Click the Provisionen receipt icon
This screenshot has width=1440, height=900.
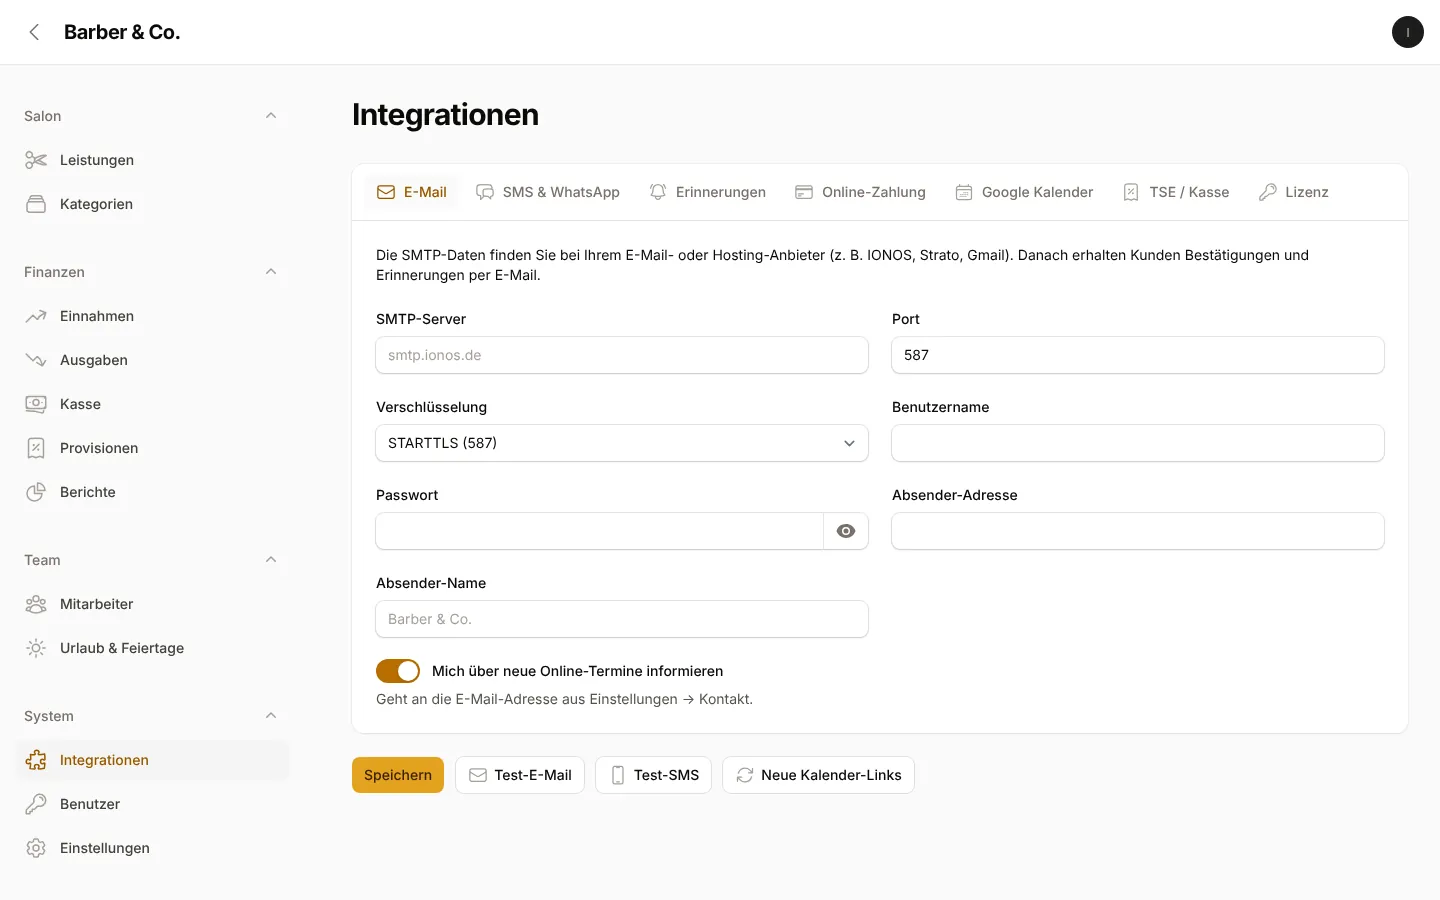(x=36, y=448)
